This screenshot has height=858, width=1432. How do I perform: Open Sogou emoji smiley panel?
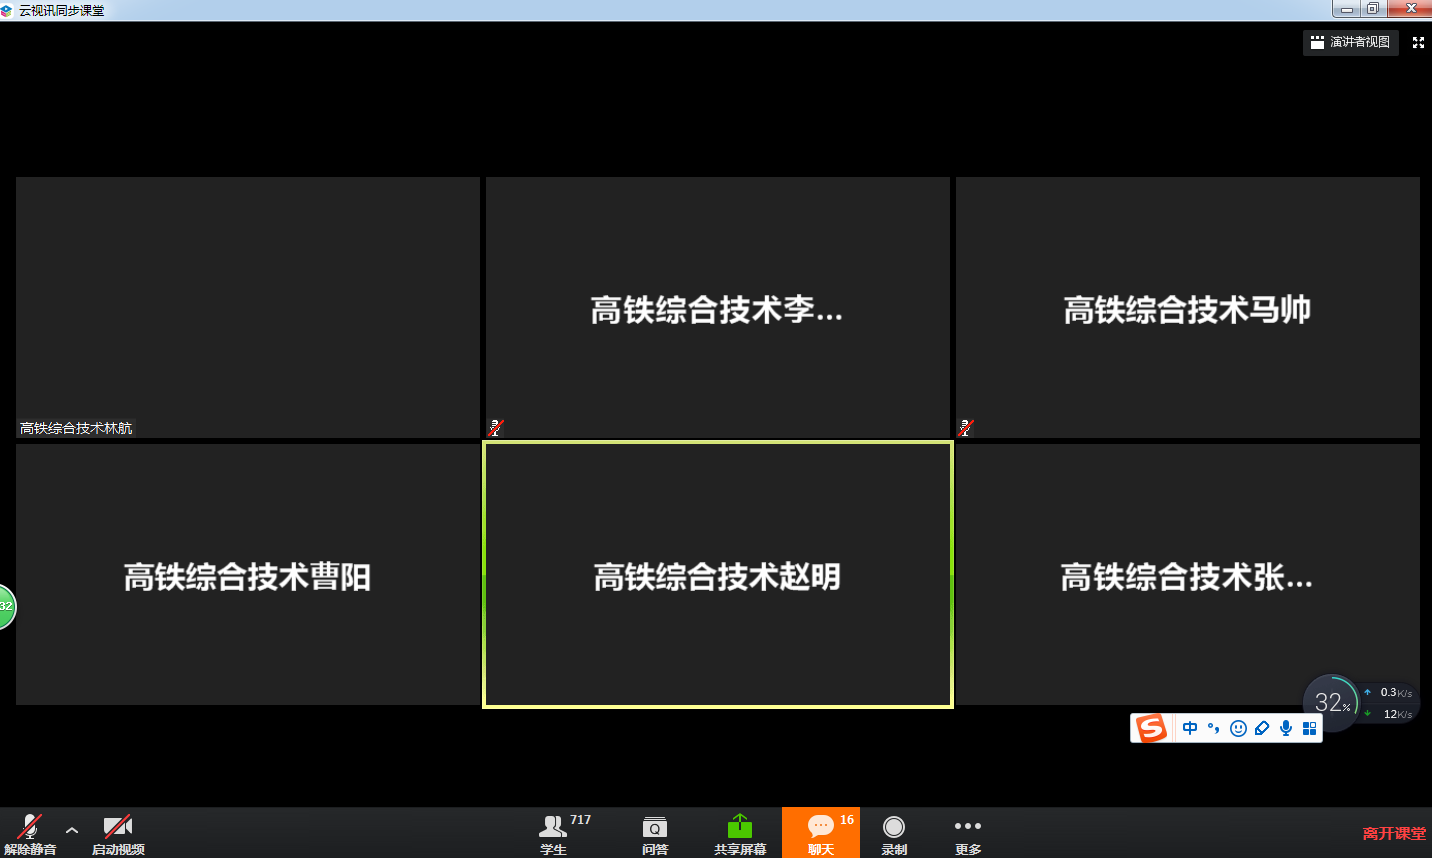click(1238, 728)
